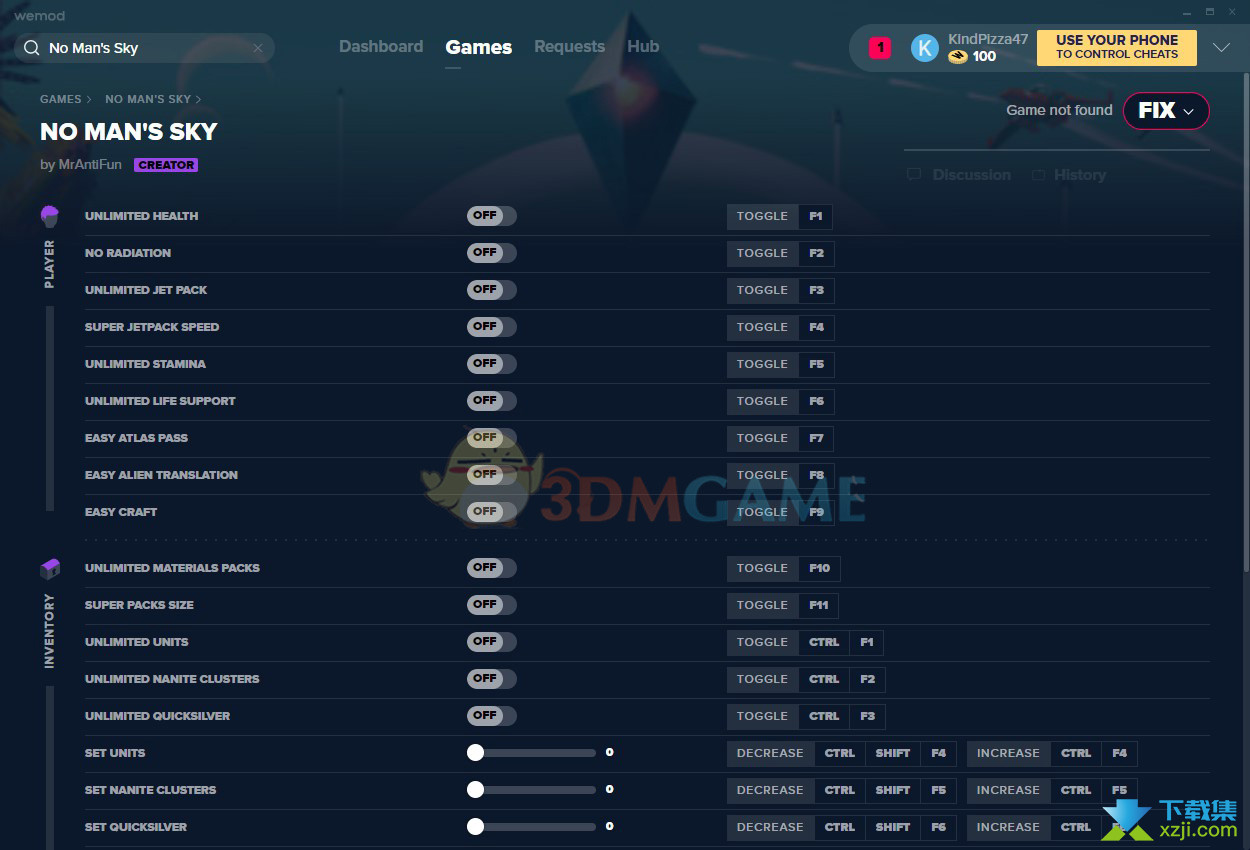
Task: Turn on Unlimited Life Support
Action: tap(492, 401)
